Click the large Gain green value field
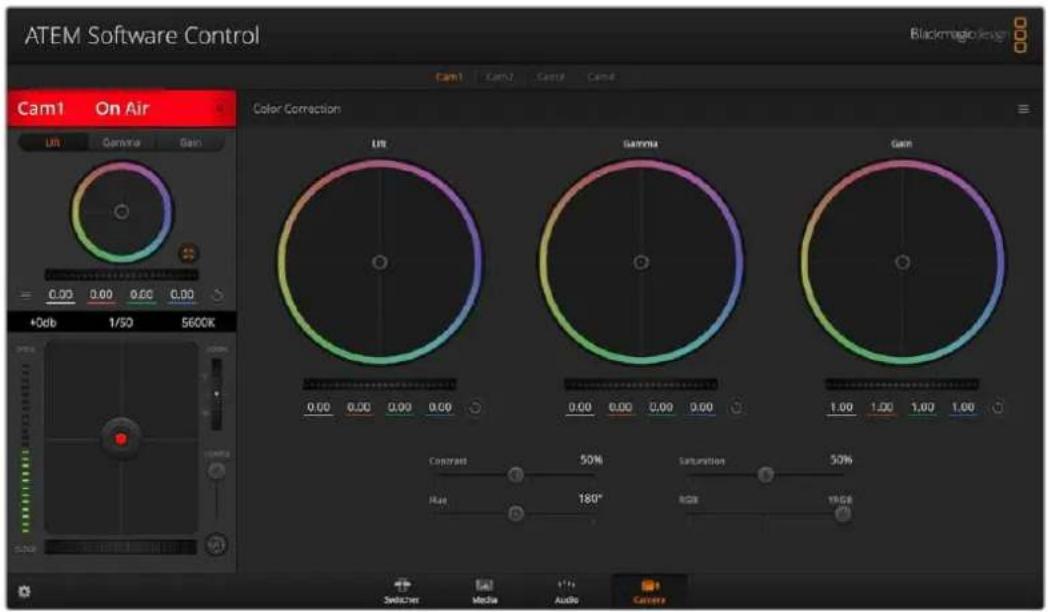The height and width of the screenshot is (612, 1048). click(922, 408)
